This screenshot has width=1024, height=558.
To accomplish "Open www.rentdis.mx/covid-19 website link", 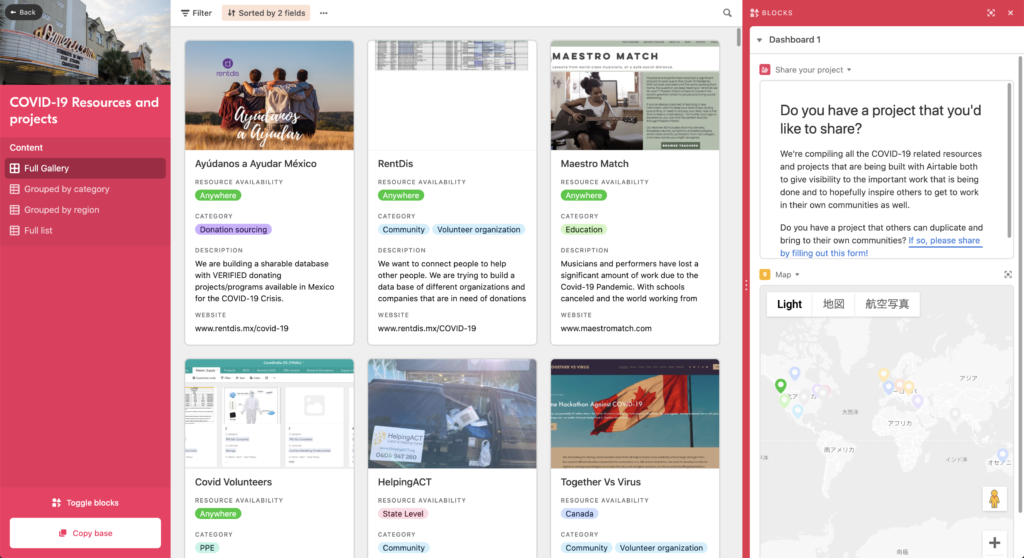I will pyautogui.click(x=242, y=328).
